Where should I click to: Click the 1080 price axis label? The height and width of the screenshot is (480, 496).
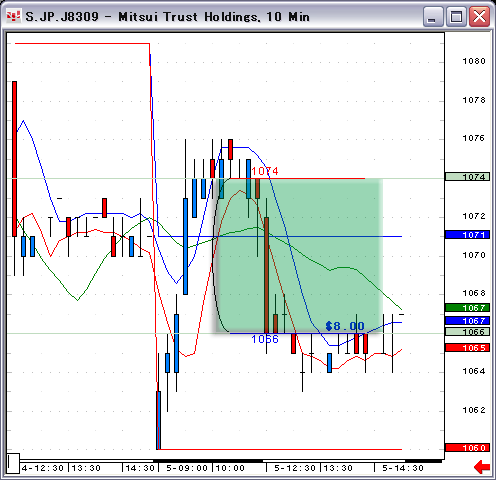click(x=474, y=61)
